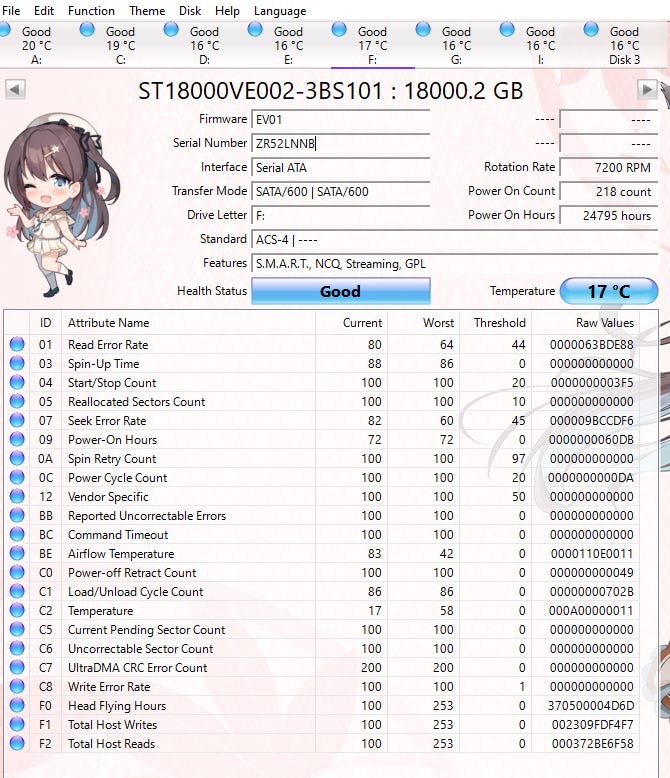670x778 pixels.
Task: Click status icon for Current Pending Sector Count
Action: point(17,629)
